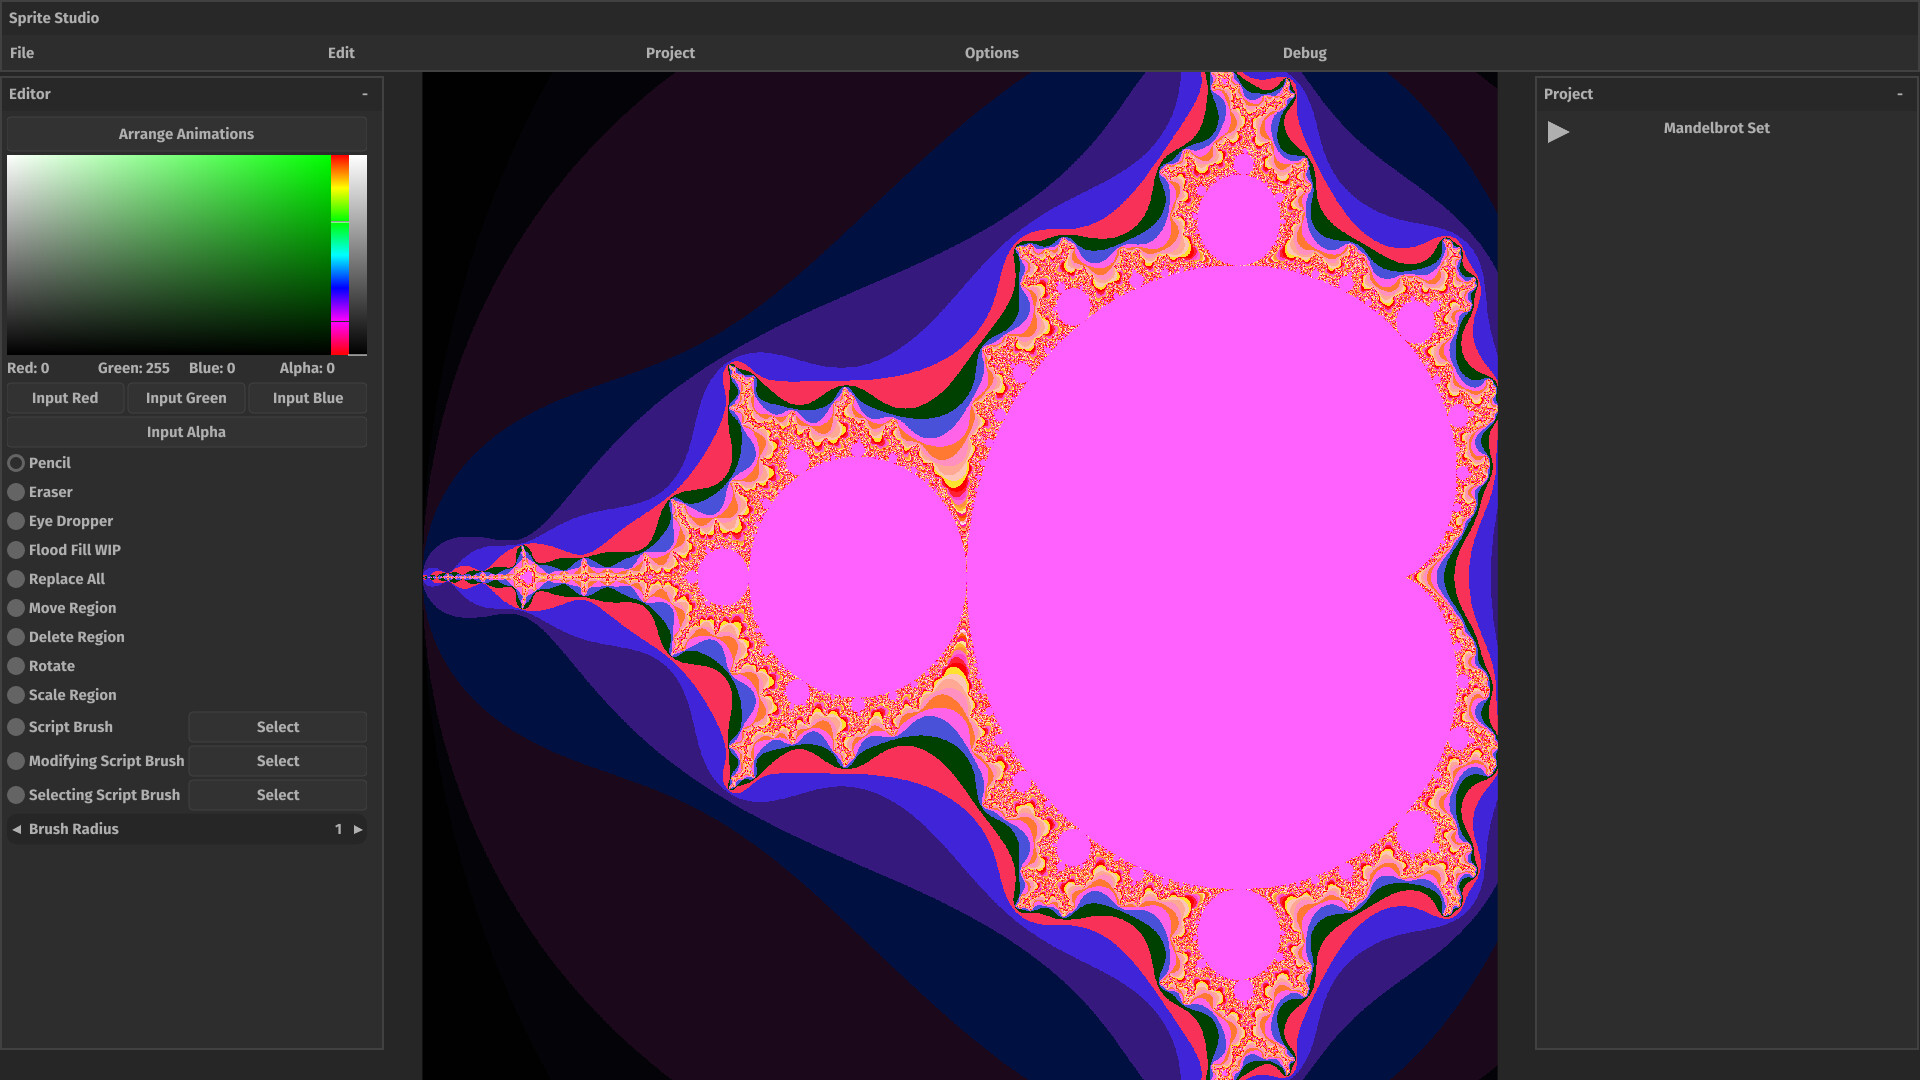Increase Brush Radius with the right arrow
Image resolution: width=1920 pixels, height=1080 pixels.
point(358,828)
